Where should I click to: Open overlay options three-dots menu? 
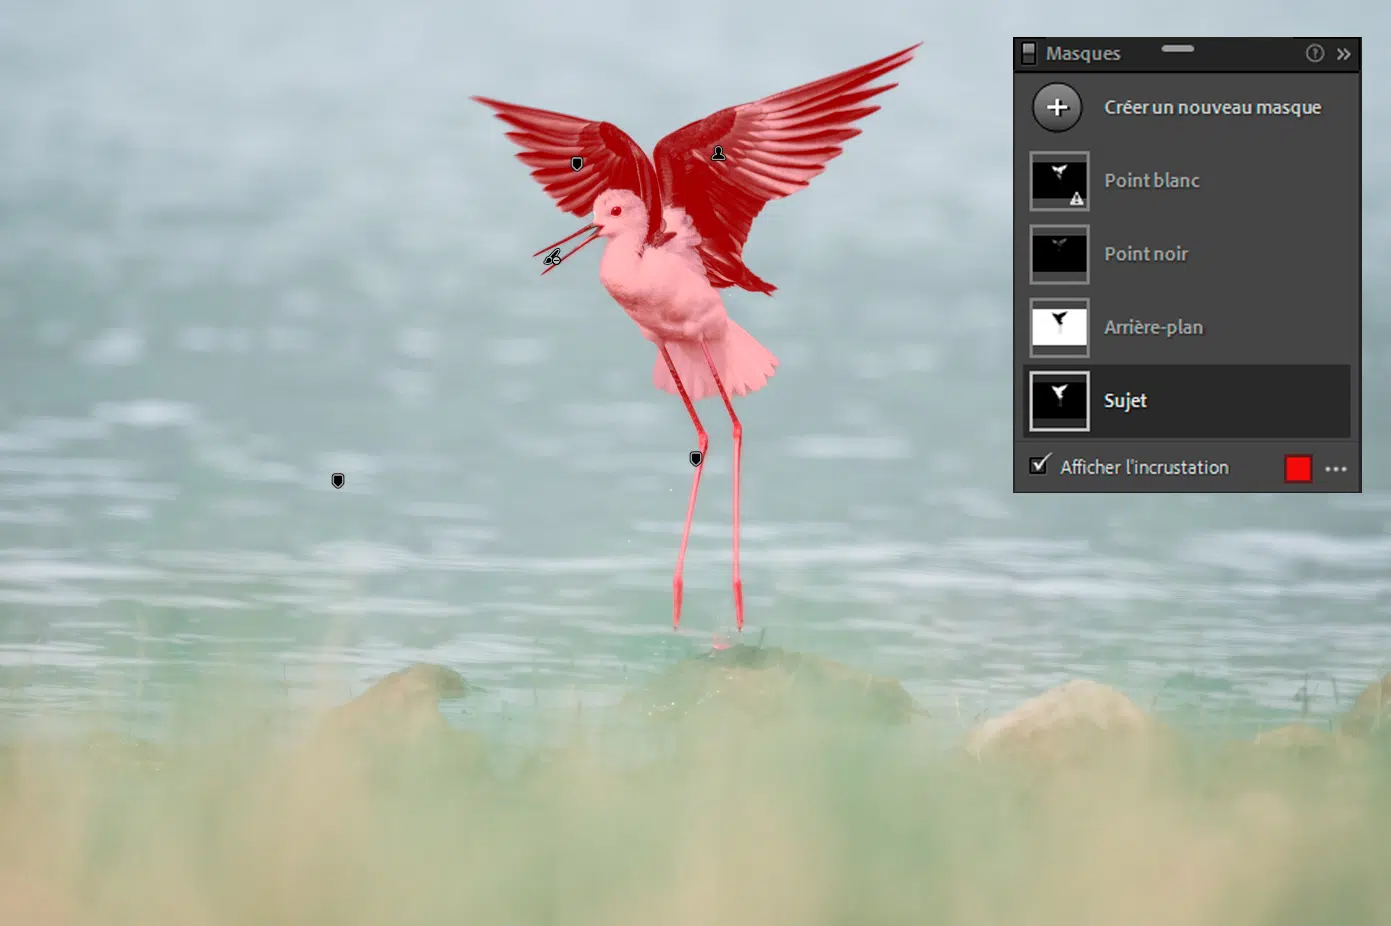[x=1336, y=468]
